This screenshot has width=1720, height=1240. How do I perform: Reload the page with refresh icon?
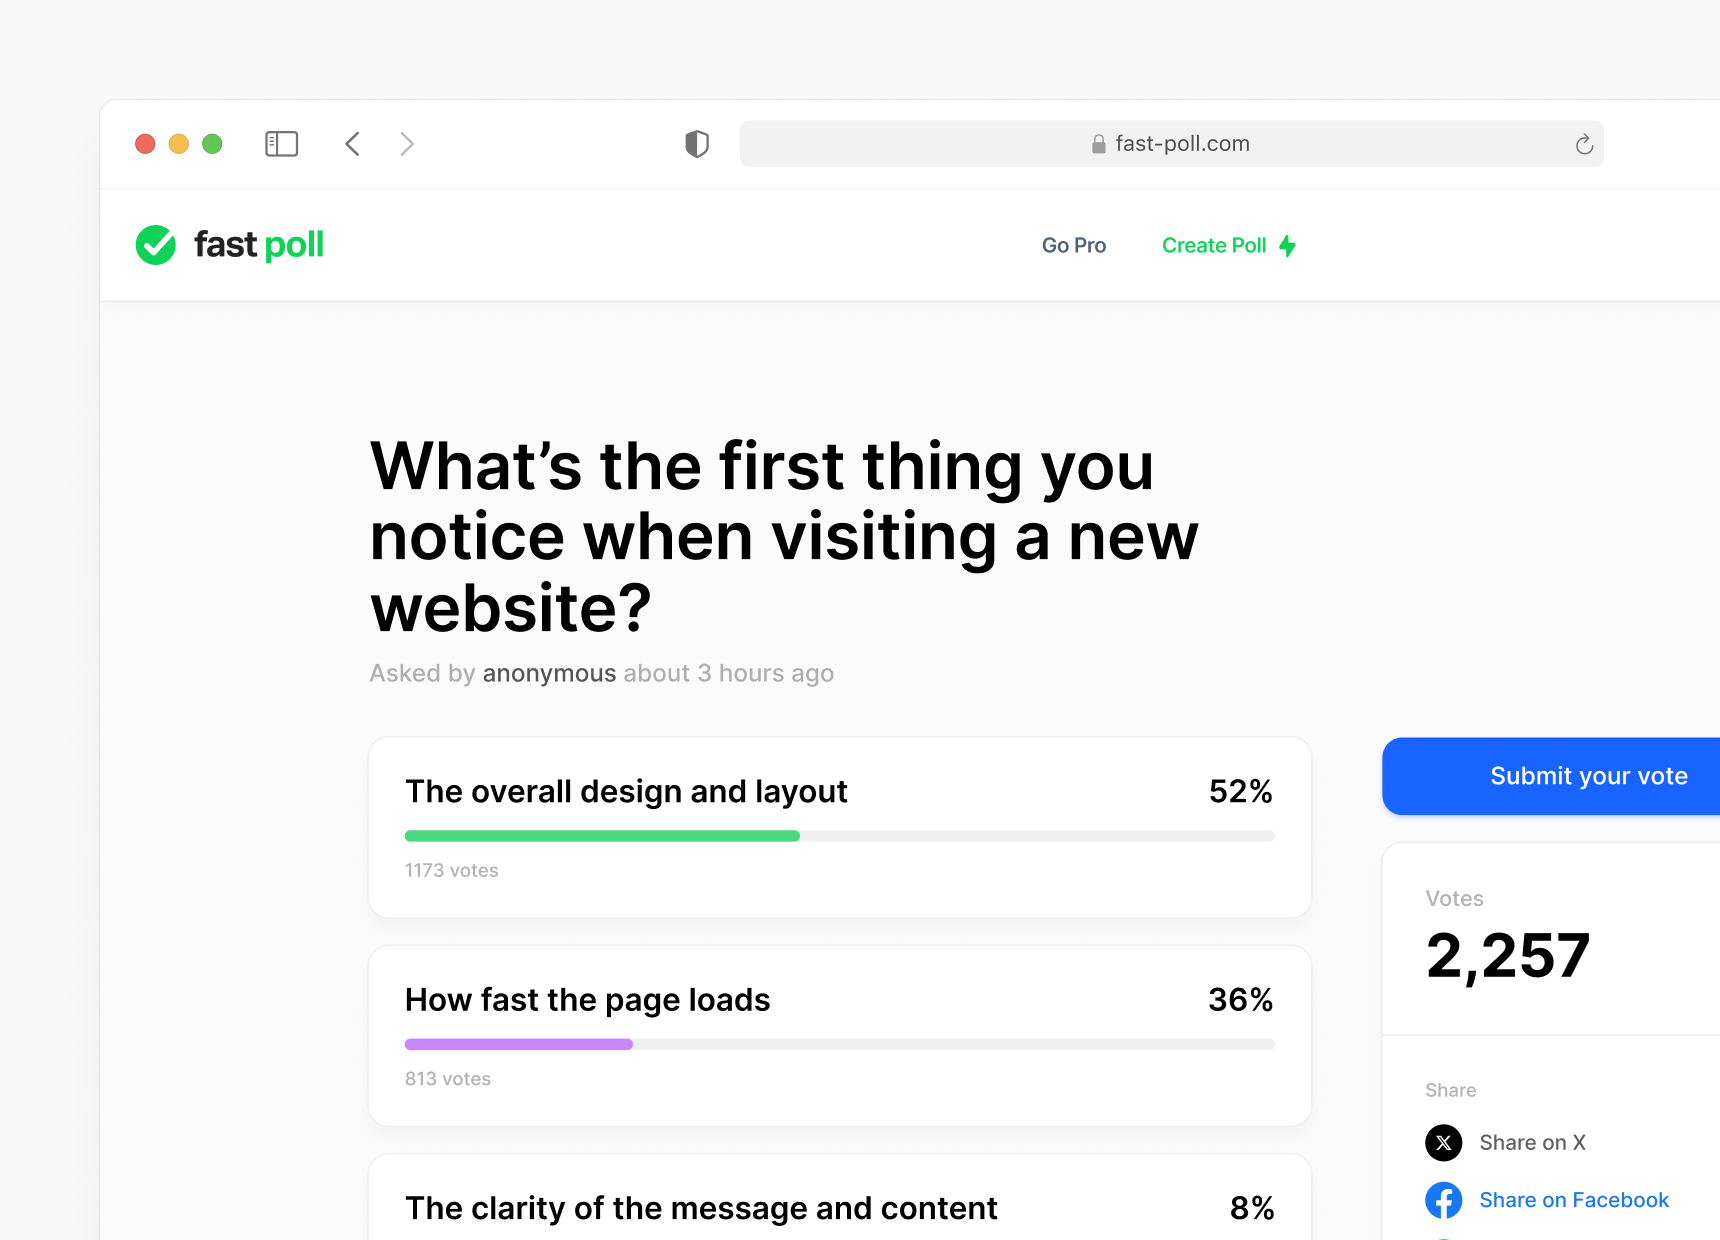(1584, 144)
